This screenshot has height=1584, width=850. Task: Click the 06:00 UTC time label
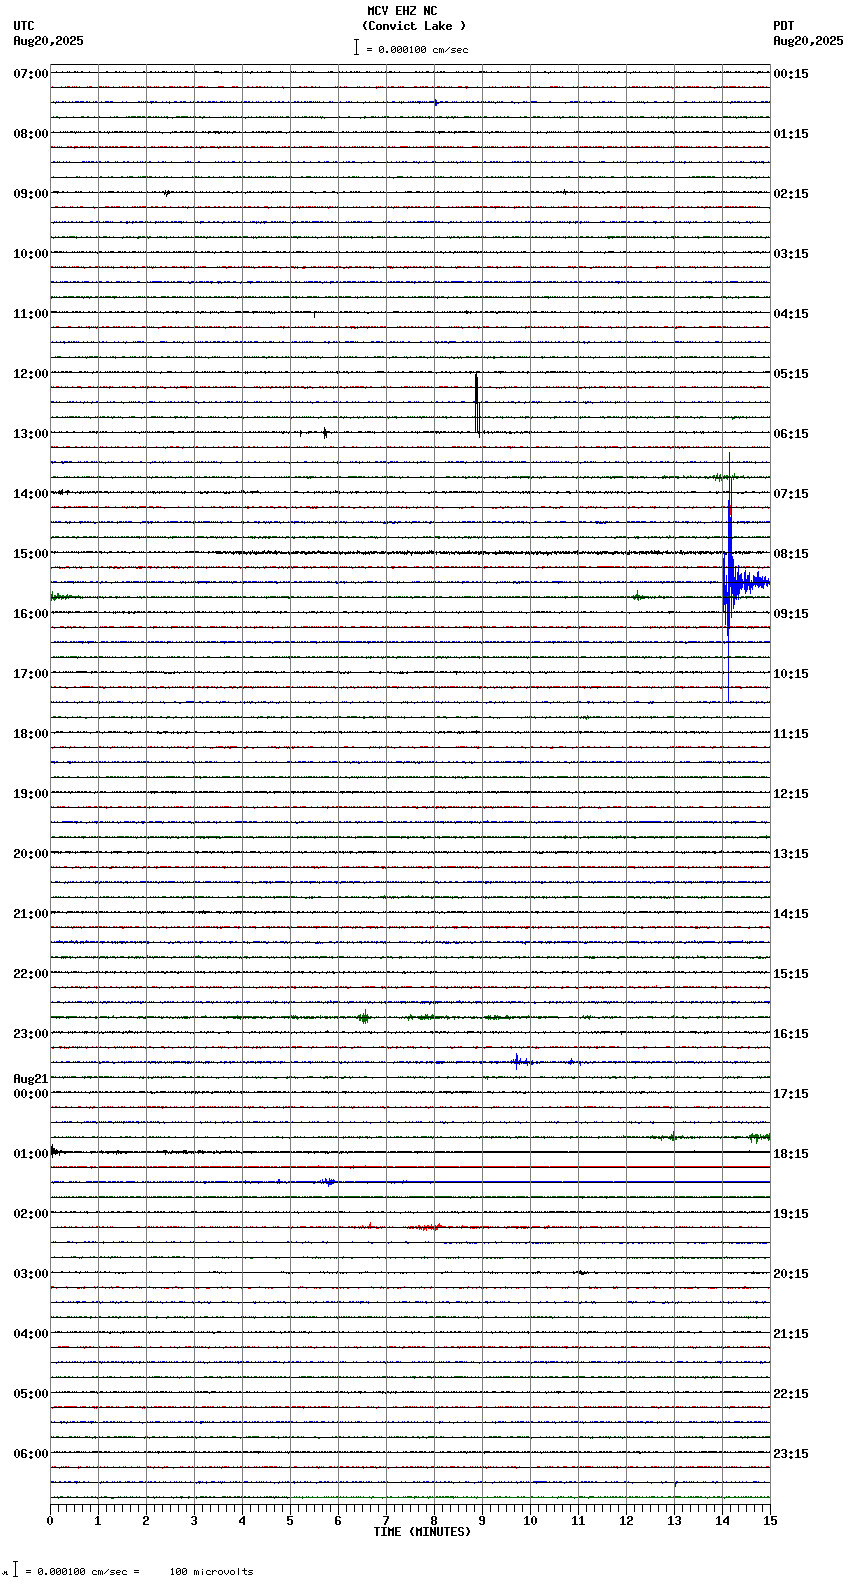click(31, 1454)
